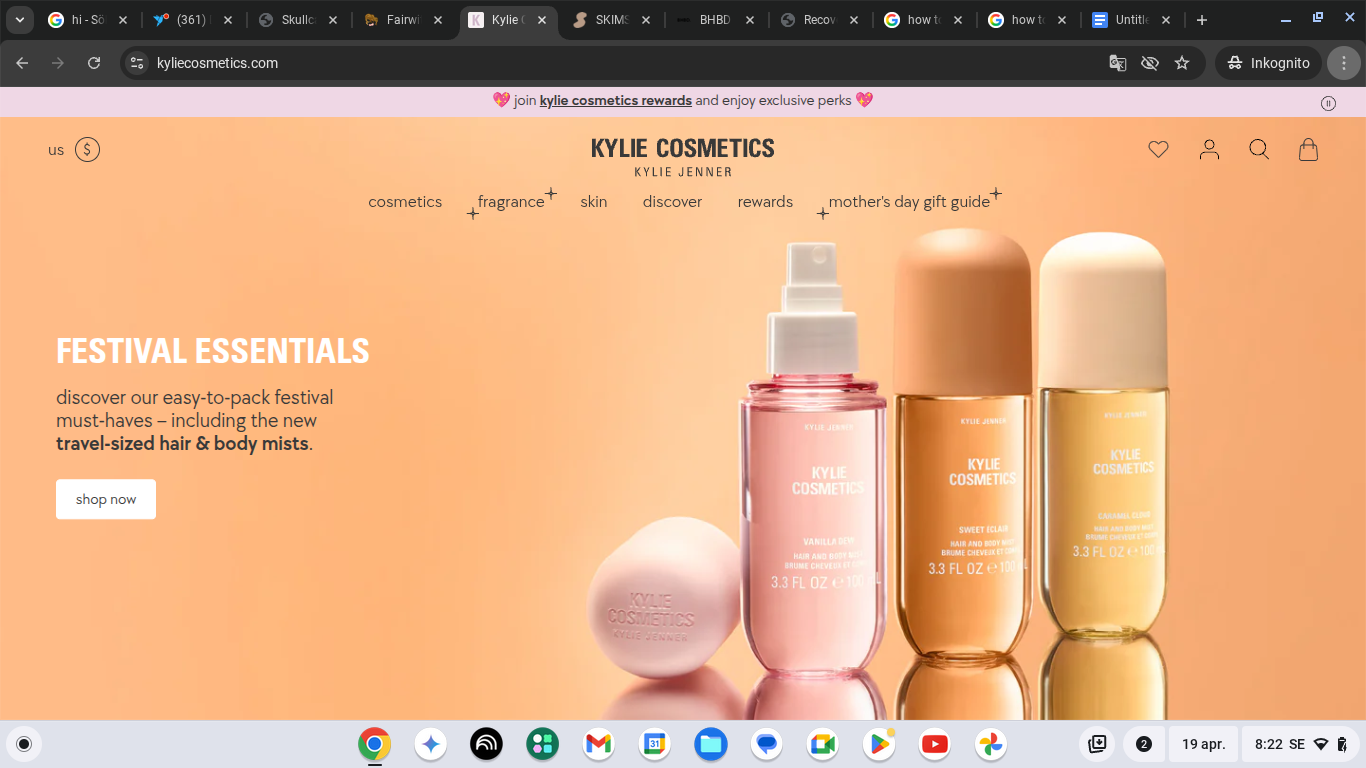This screenshot has width=1366, height=768.
Task: View site information in address bar
Action: pos(138,63)
